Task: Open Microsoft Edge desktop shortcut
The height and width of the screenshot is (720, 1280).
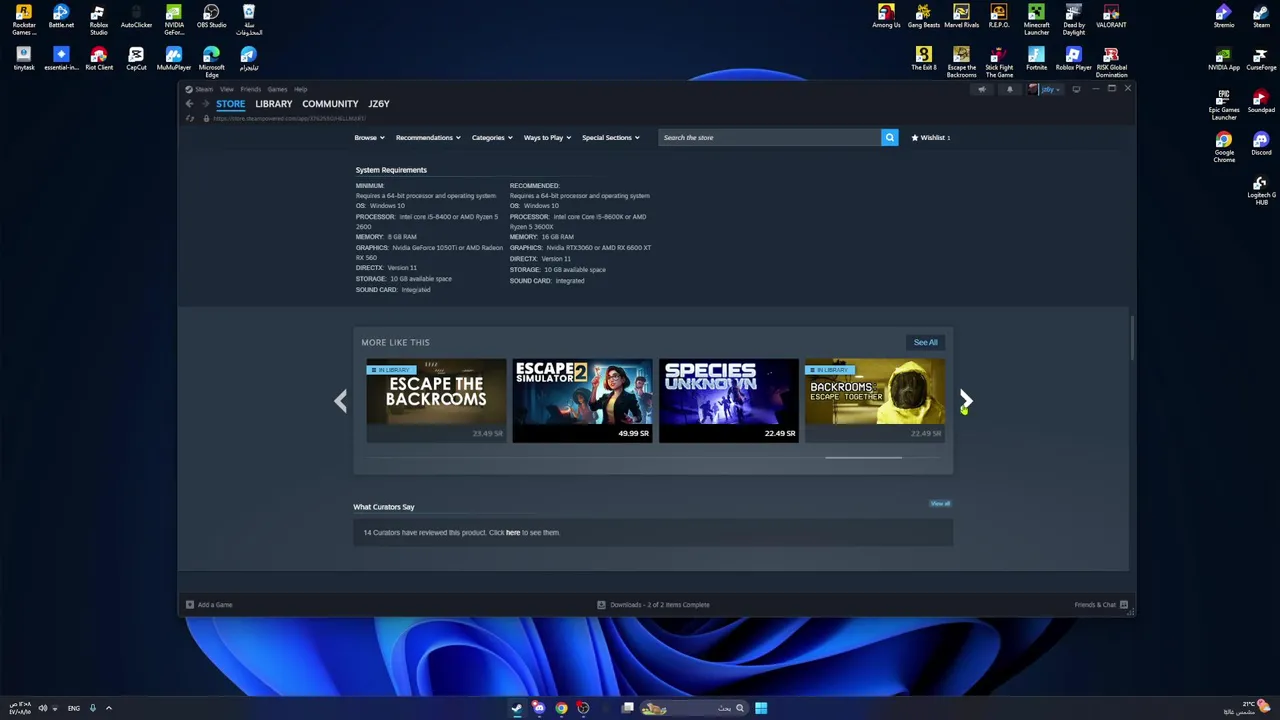Action: 211,61
